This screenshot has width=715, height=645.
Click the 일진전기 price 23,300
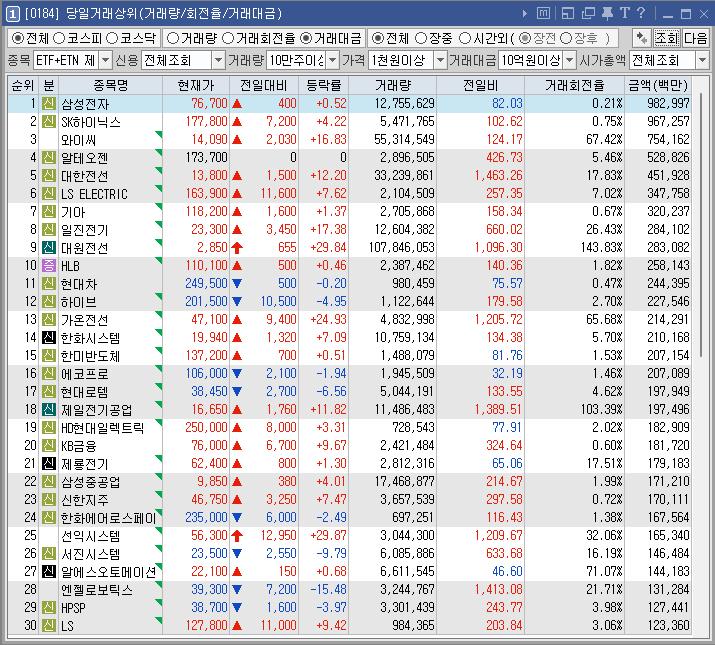tap(209, 229)
